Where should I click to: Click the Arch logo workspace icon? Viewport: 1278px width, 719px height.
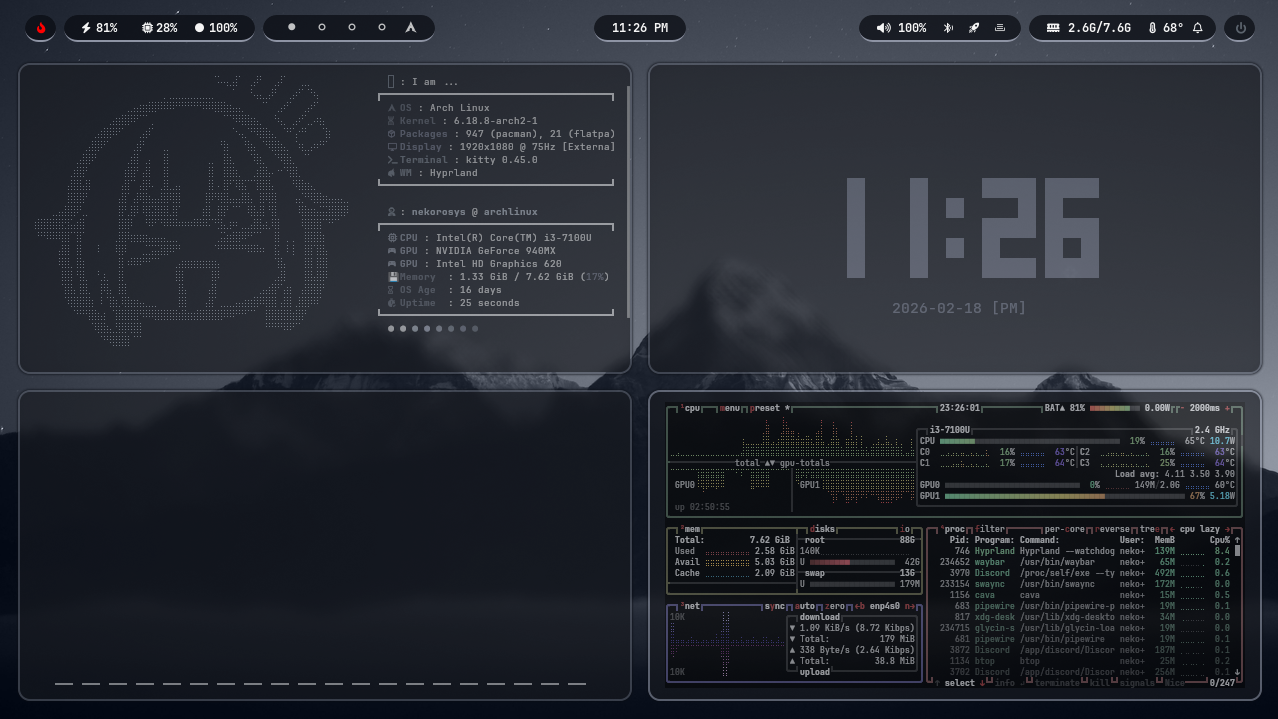coord(410,28)
